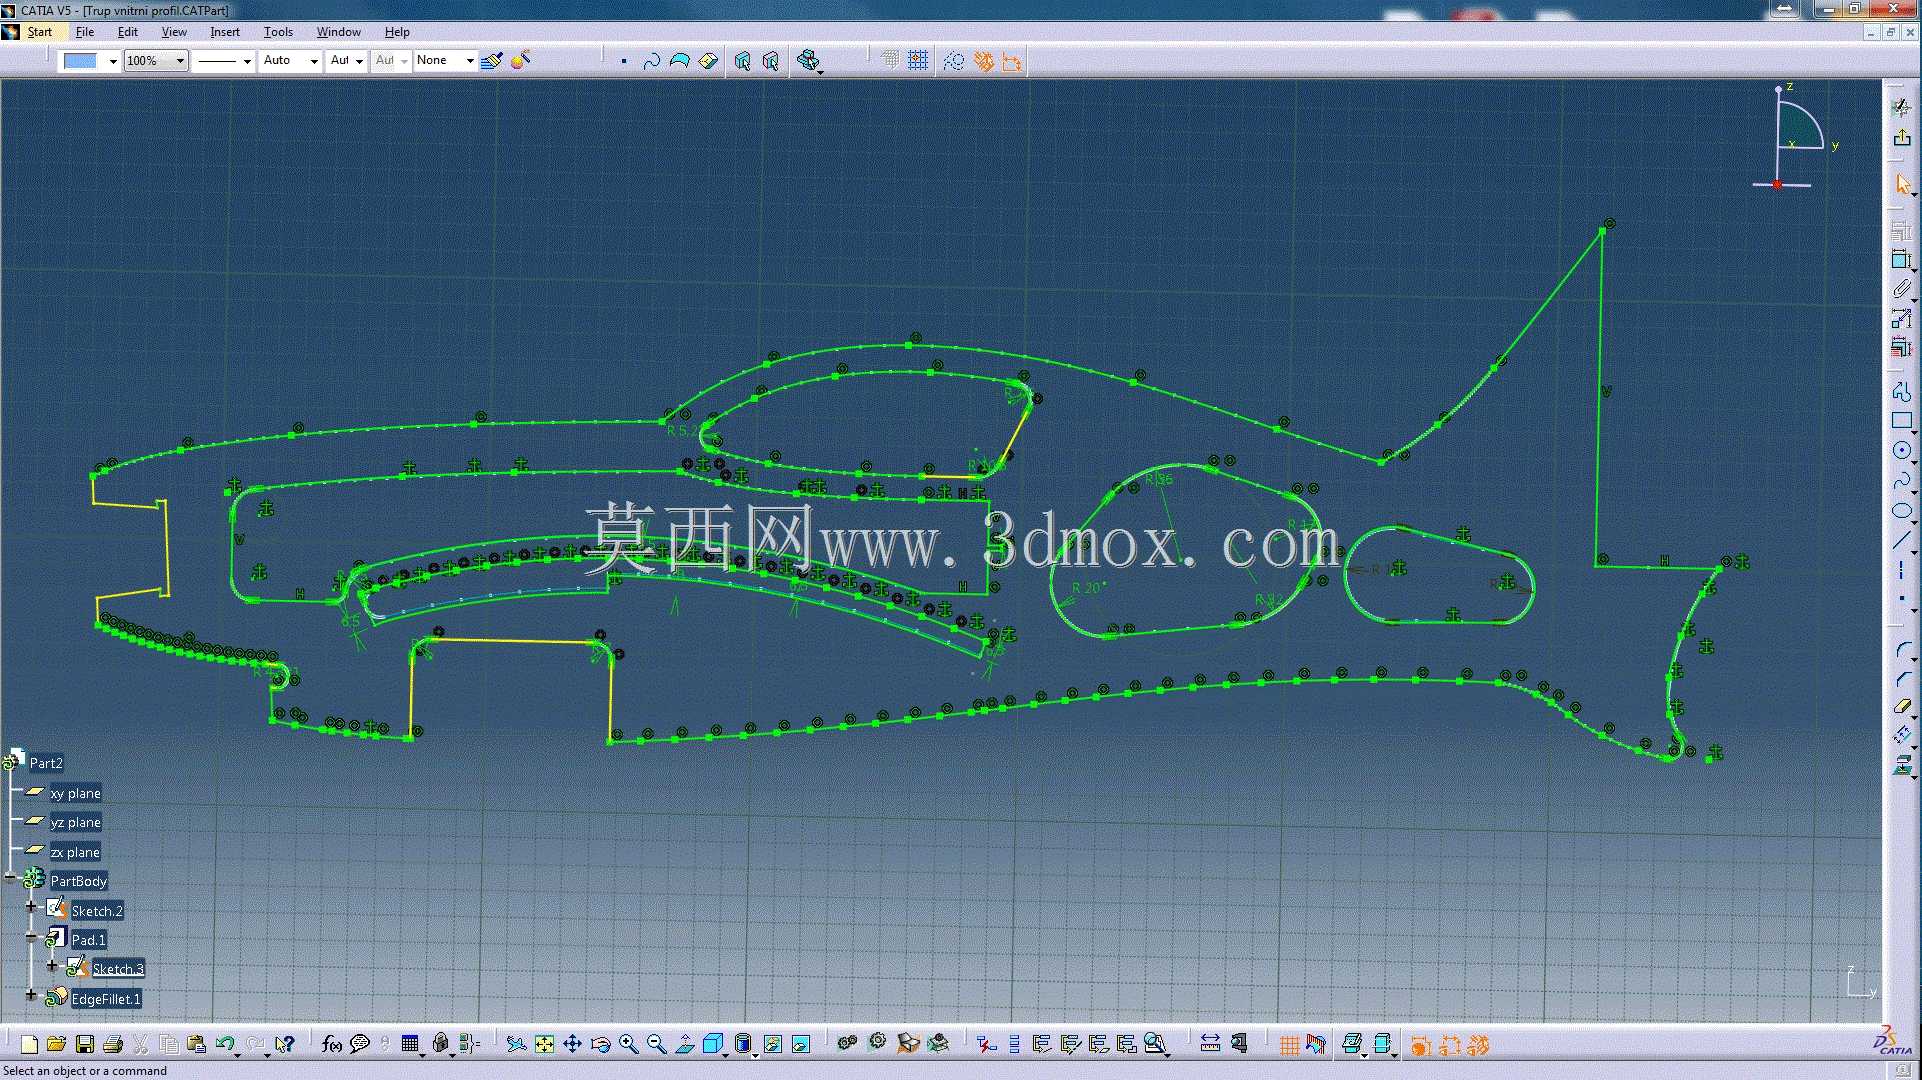Open the Design Table icon

click(410, 1045)
